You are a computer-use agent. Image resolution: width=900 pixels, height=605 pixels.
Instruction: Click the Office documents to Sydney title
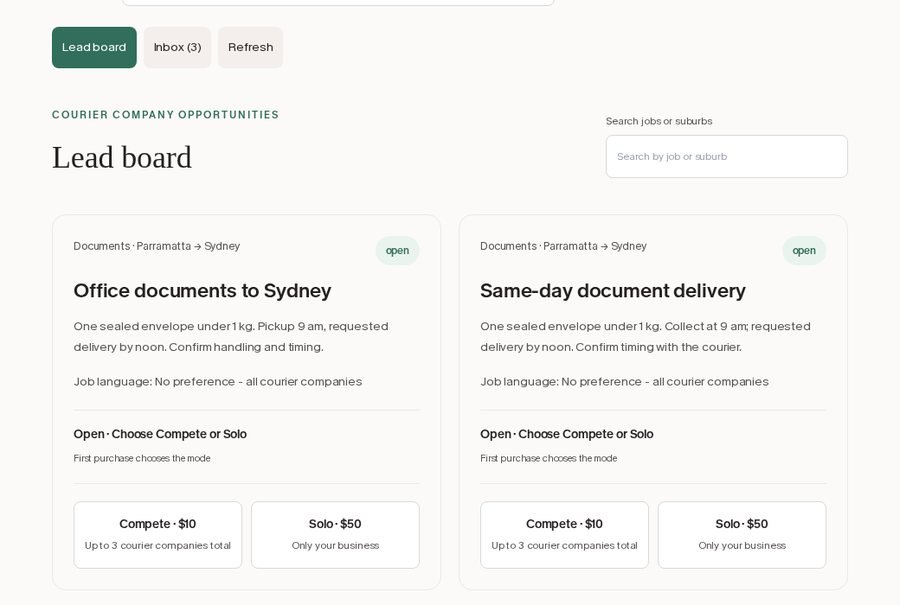point(202,291)
